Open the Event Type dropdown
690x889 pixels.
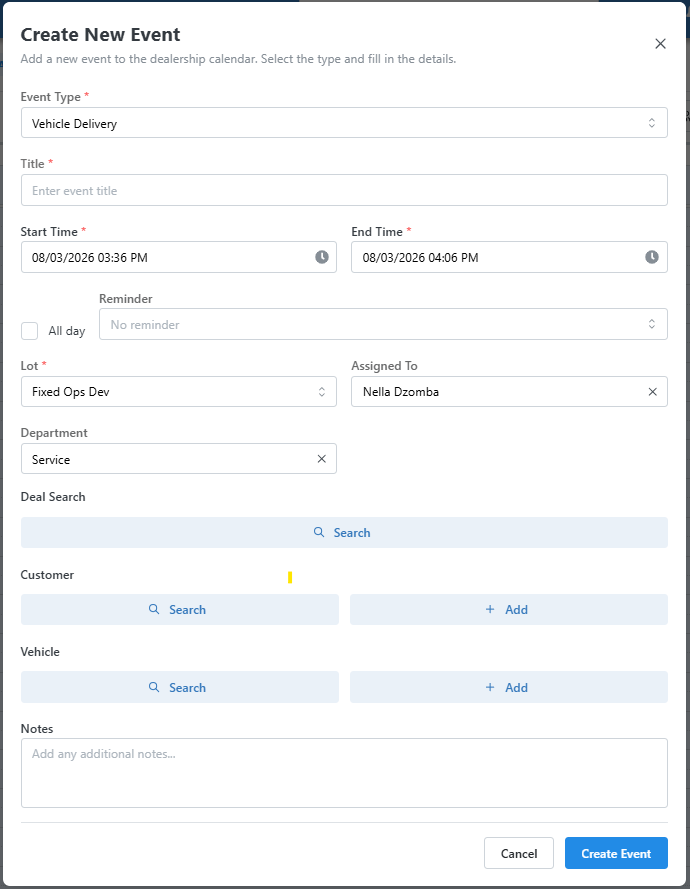(344, 123)
